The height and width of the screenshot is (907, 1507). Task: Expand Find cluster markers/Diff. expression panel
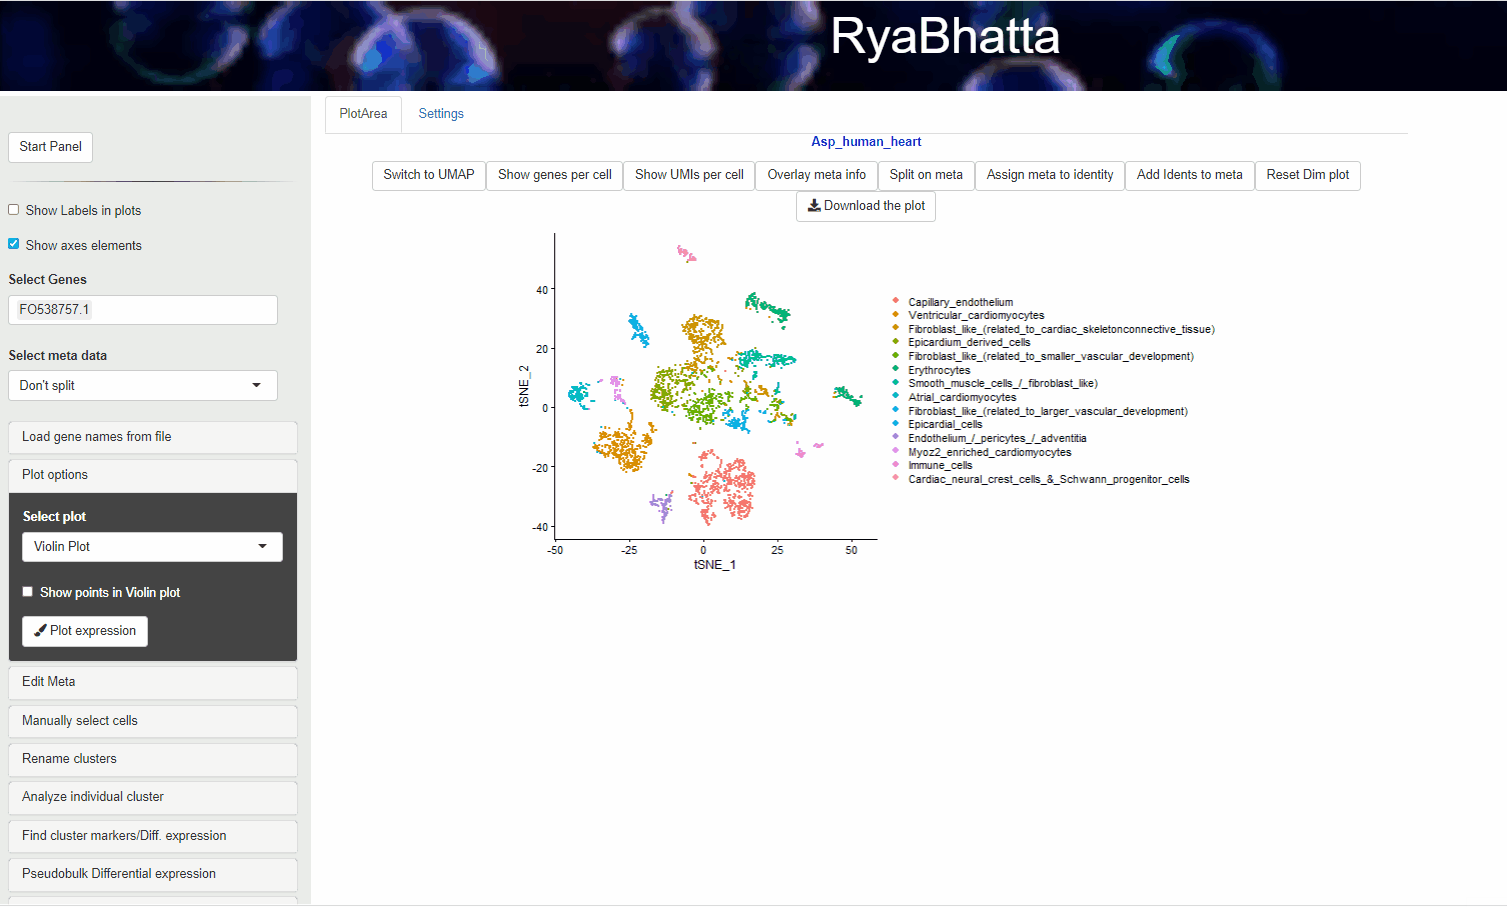tap(153, 836)
